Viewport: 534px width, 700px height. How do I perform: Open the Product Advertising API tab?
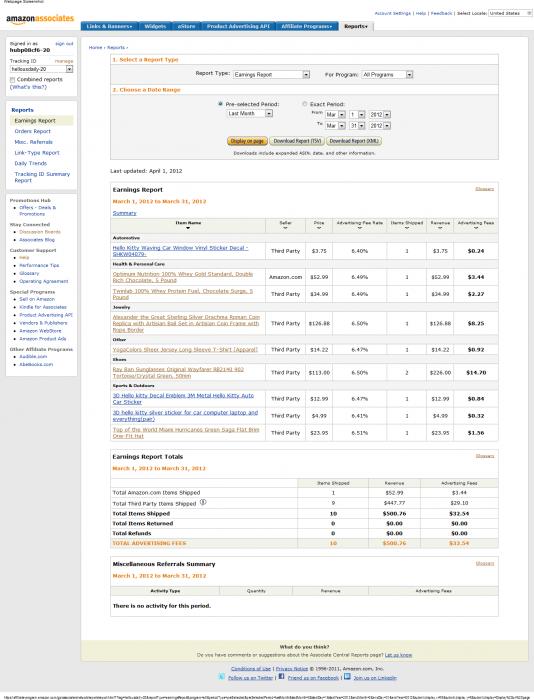pos(238,26)
